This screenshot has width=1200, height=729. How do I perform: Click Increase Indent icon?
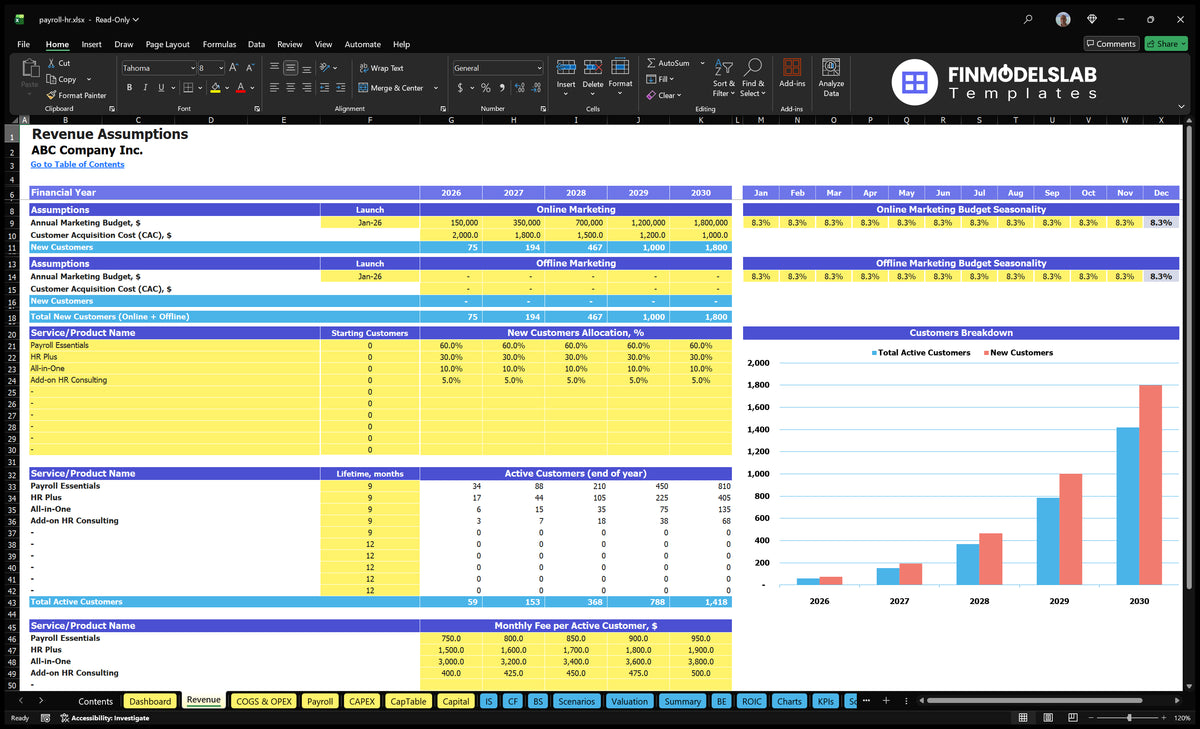340,88
